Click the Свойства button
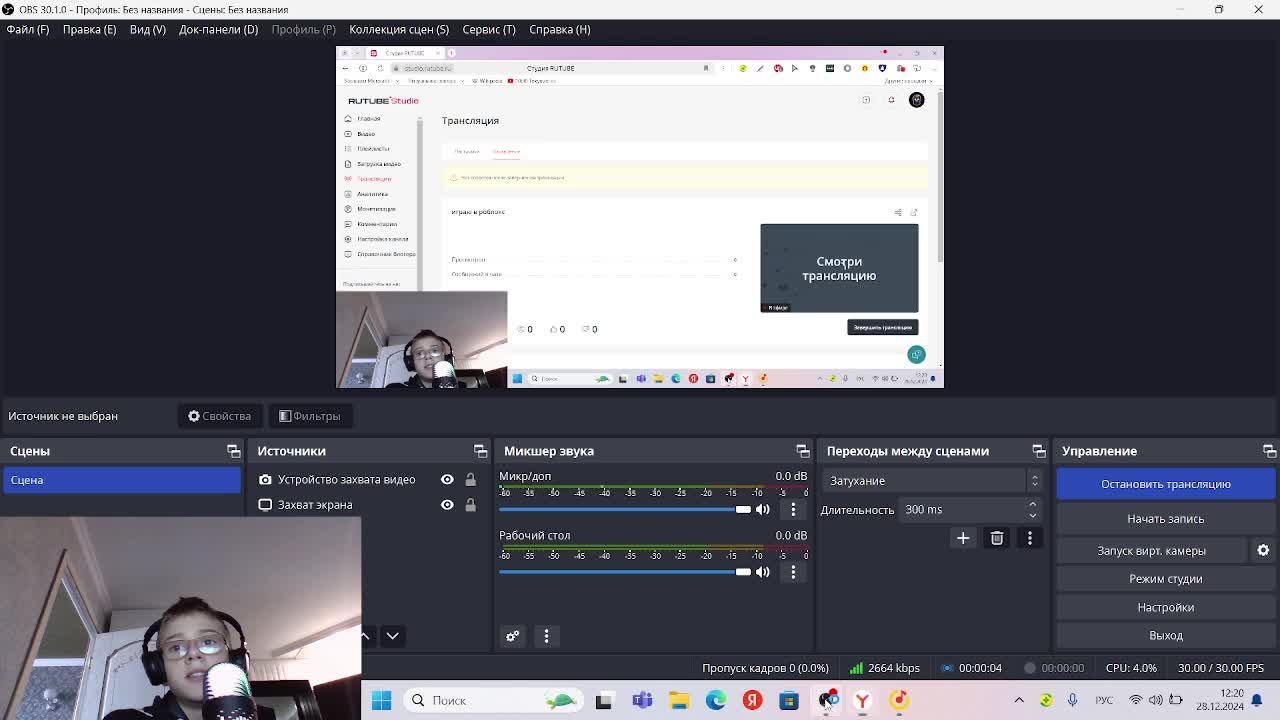 pyautogui.click(x=219, y=416)
